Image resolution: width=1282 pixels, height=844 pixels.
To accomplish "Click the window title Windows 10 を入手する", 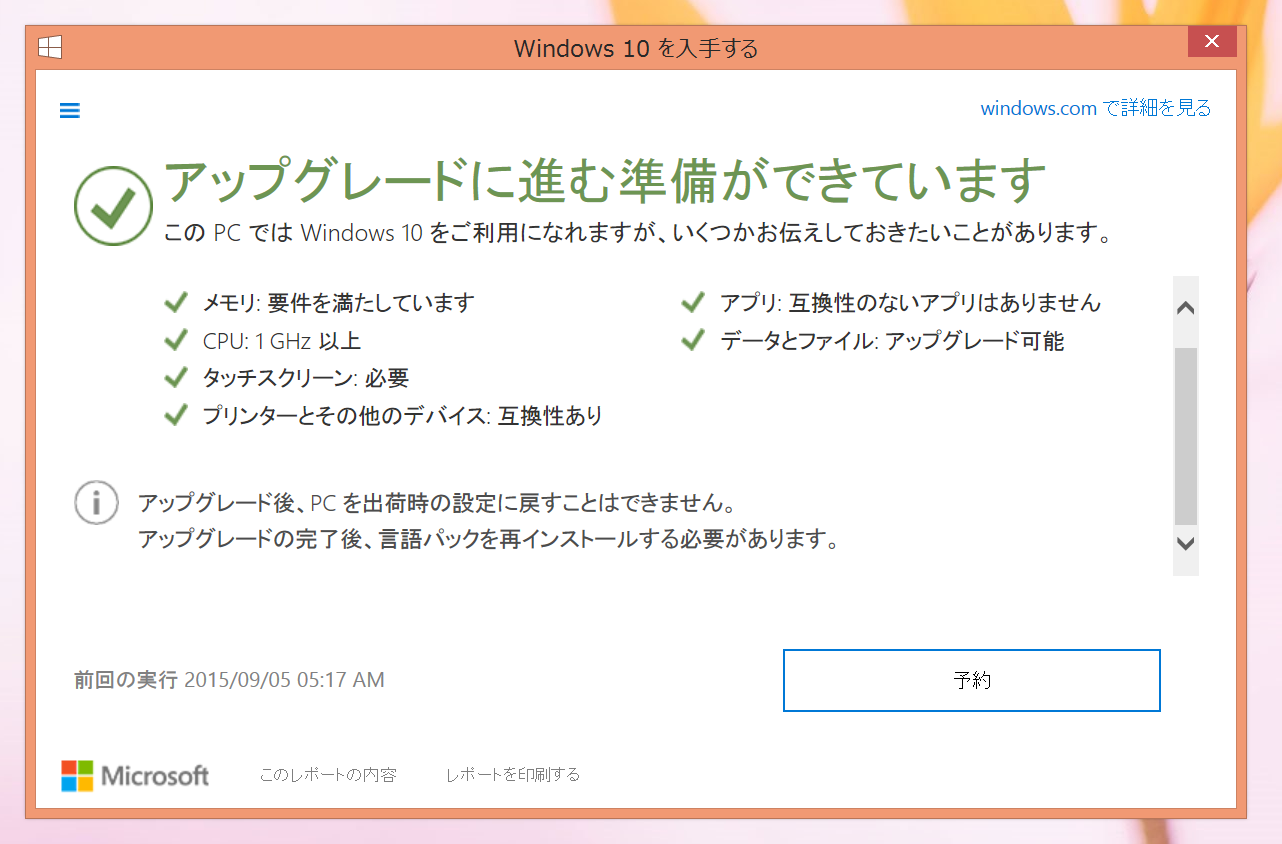I will pyautogui.click(x=636, y=48).
